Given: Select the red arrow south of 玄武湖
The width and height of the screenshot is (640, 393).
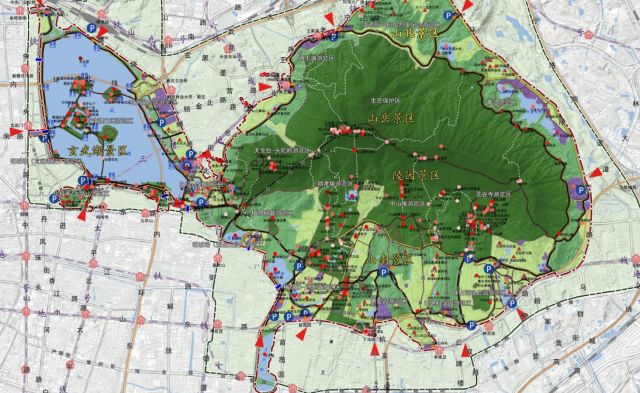Looking at the screenshot, I should [x=82, y=215].
